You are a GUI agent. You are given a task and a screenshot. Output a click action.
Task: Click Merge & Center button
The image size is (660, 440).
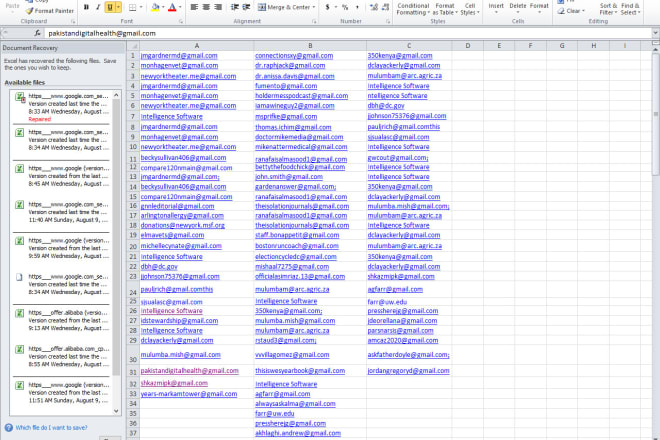tap(284, 7)
